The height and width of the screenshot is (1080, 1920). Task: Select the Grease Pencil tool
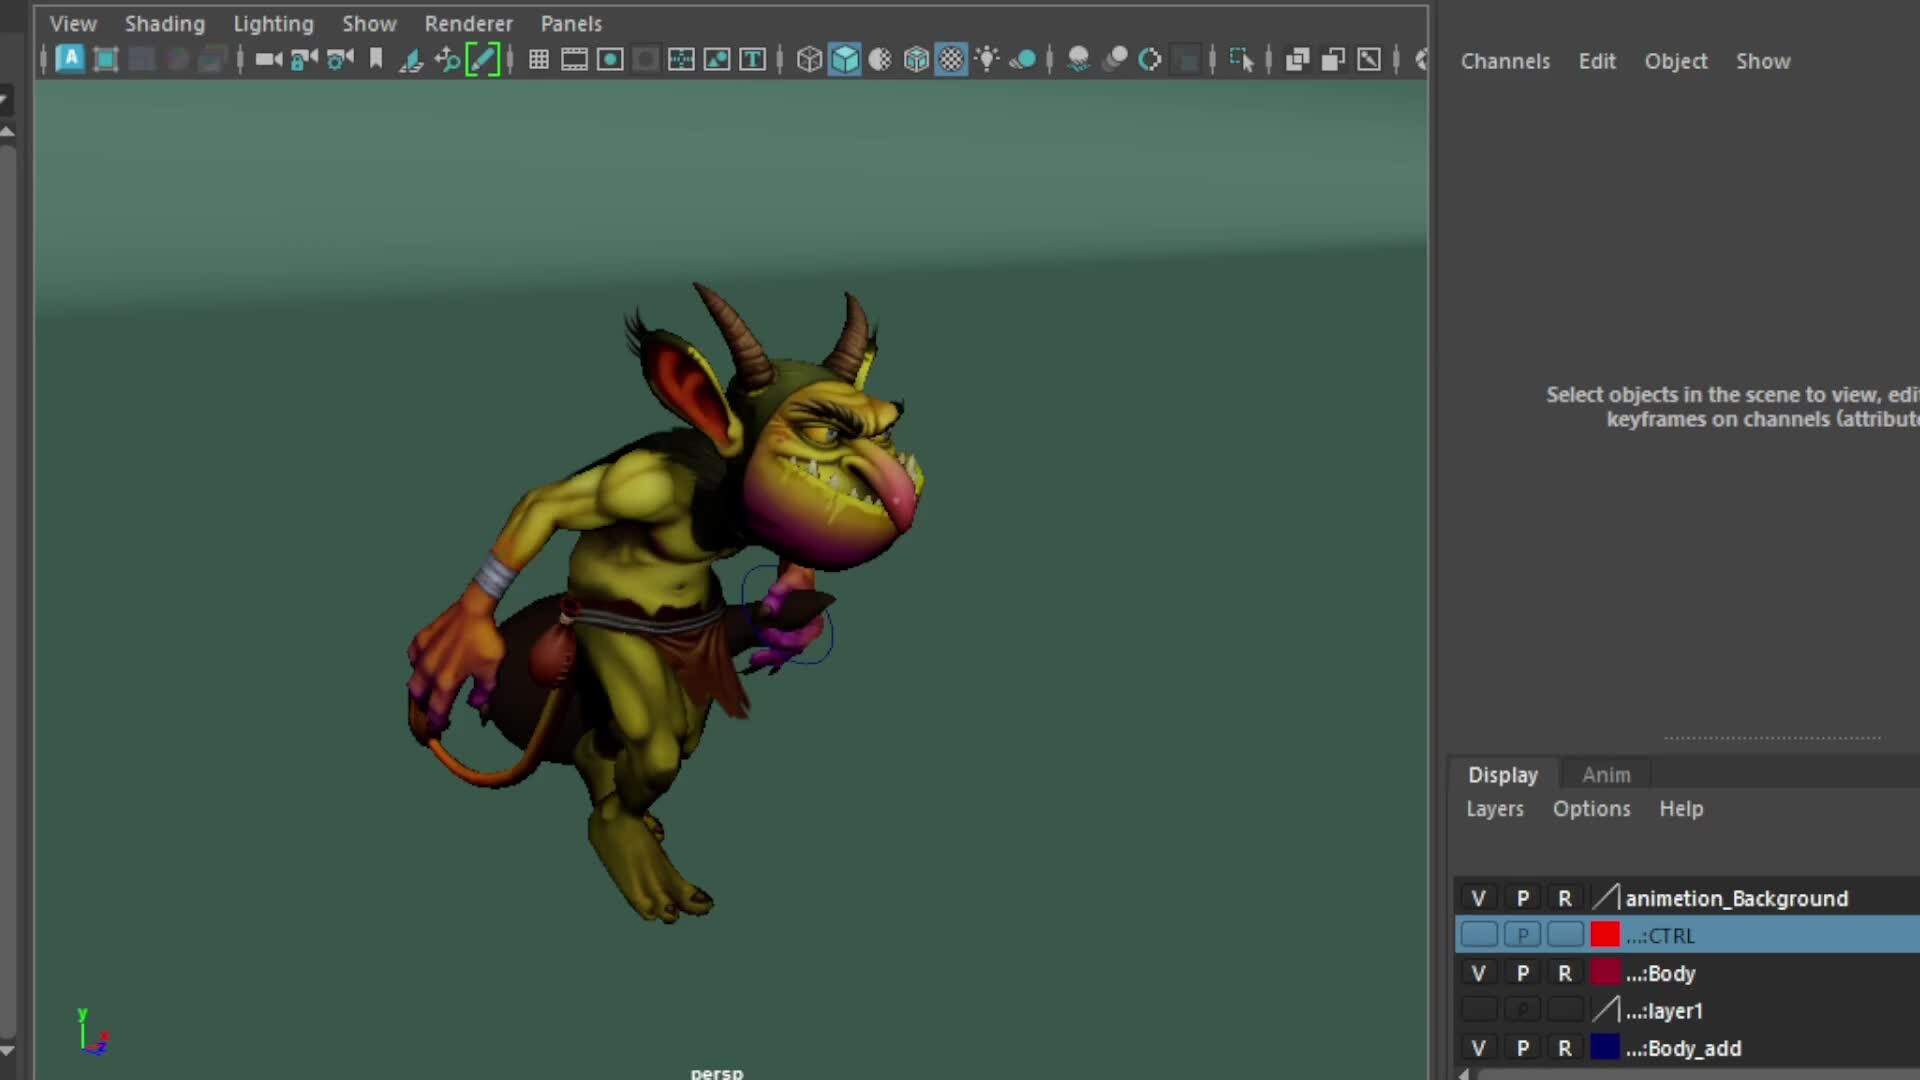pyautogui.click(x=484, y=60)
